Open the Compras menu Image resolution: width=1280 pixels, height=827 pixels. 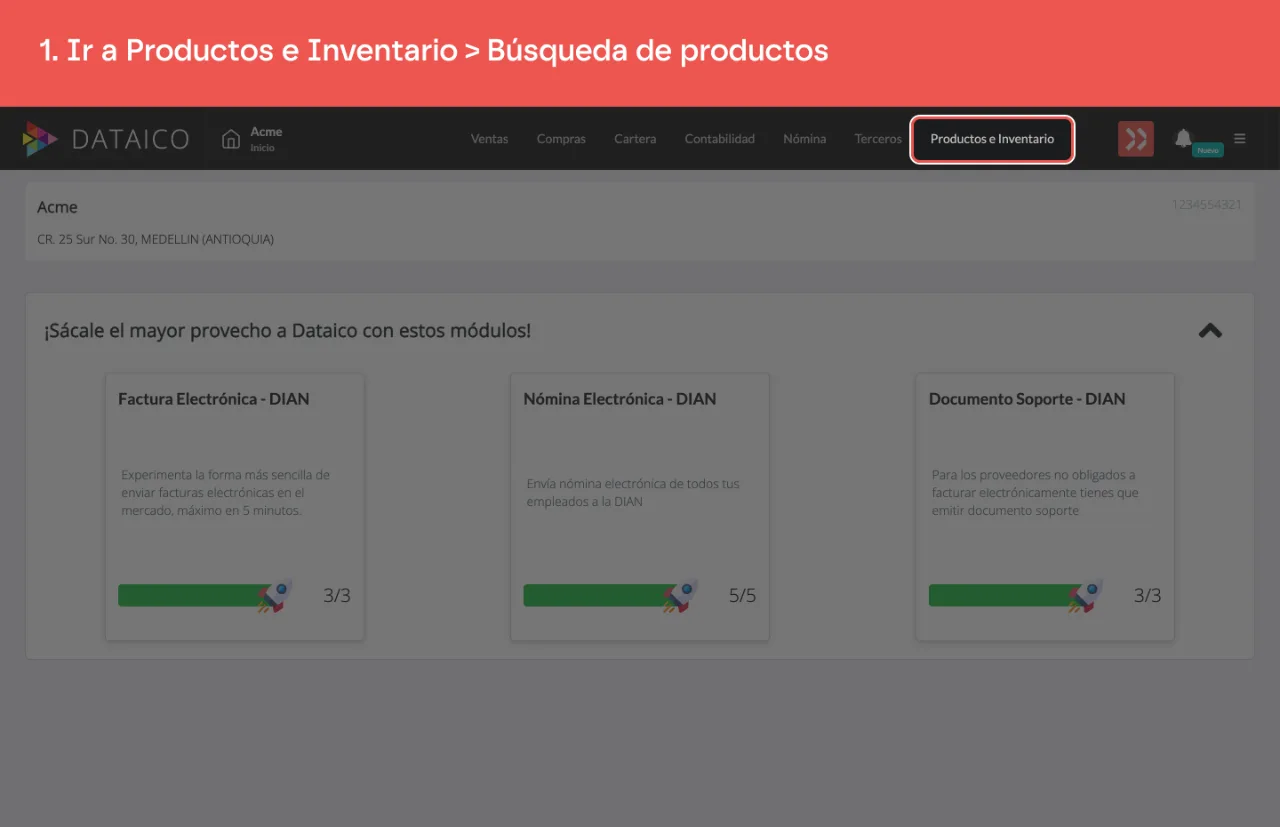tap(561, 139)
